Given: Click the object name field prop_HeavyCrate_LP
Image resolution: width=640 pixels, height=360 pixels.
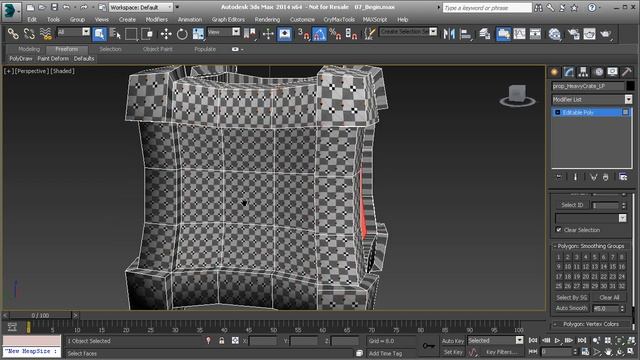Looking at the screenshot, I should [x=588, y=86].
